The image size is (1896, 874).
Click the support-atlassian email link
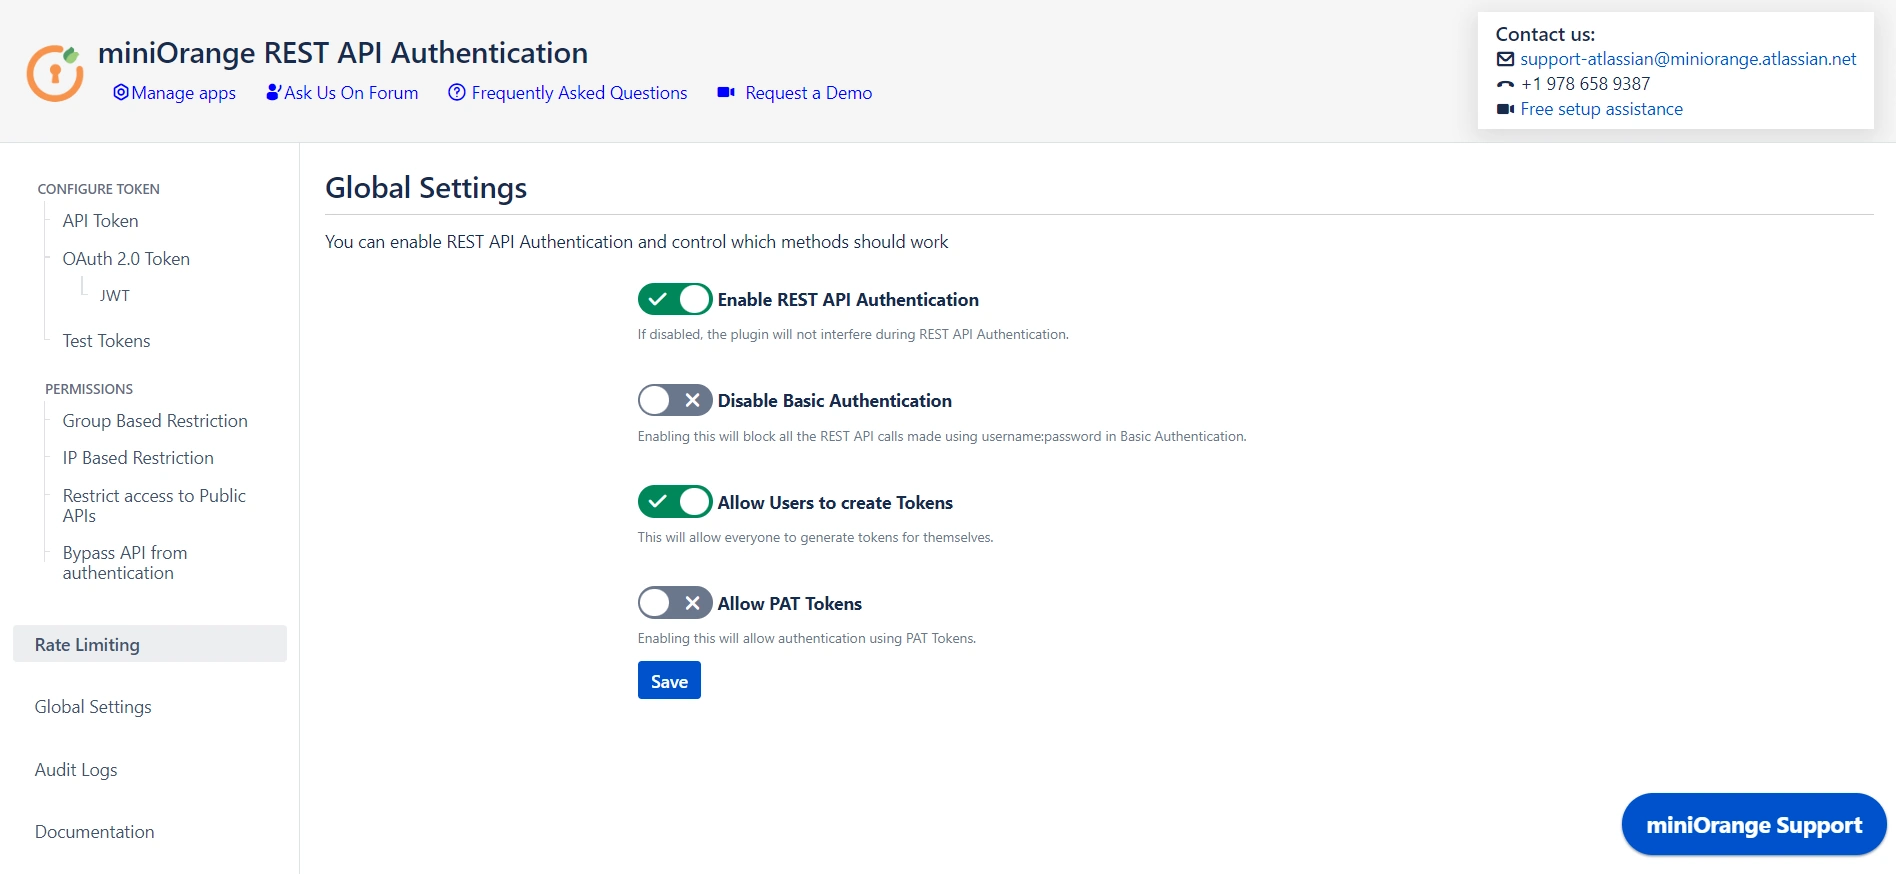coord(1688,59)
